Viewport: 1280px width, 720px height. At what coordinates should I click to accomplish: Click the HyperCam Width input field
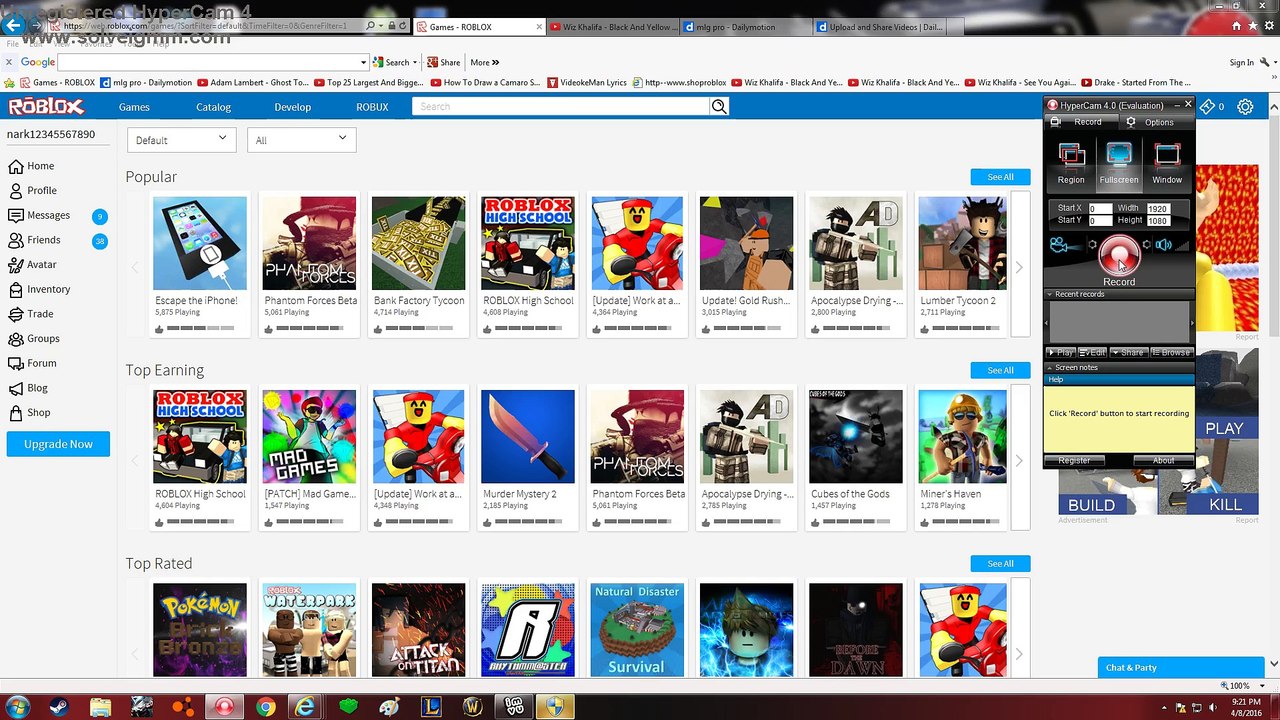click(1157, 208)
